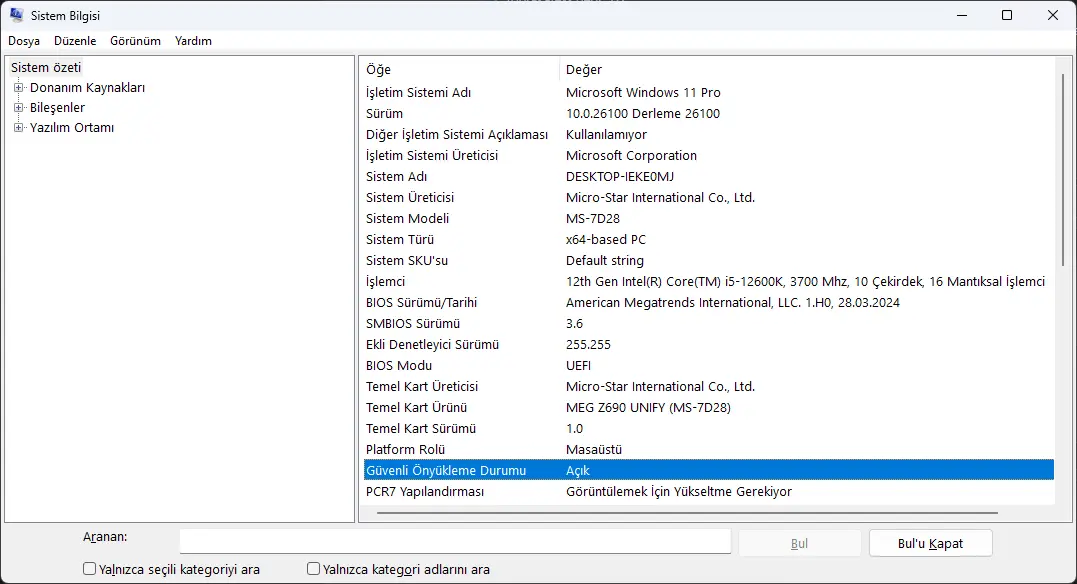Select the Sistem SKU'su row

(709, 260)
